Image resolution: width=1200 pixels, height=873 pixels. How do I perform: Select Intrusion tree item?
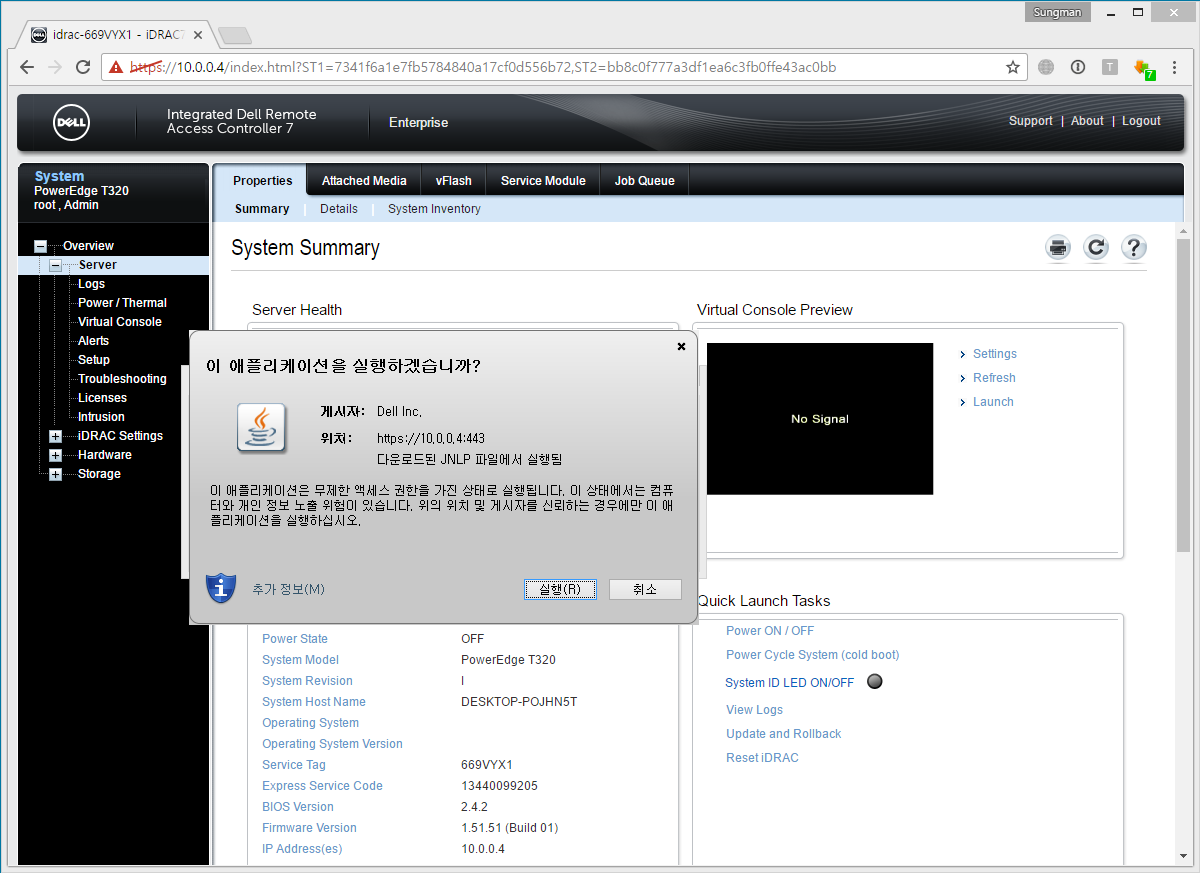tap(101, 417)
